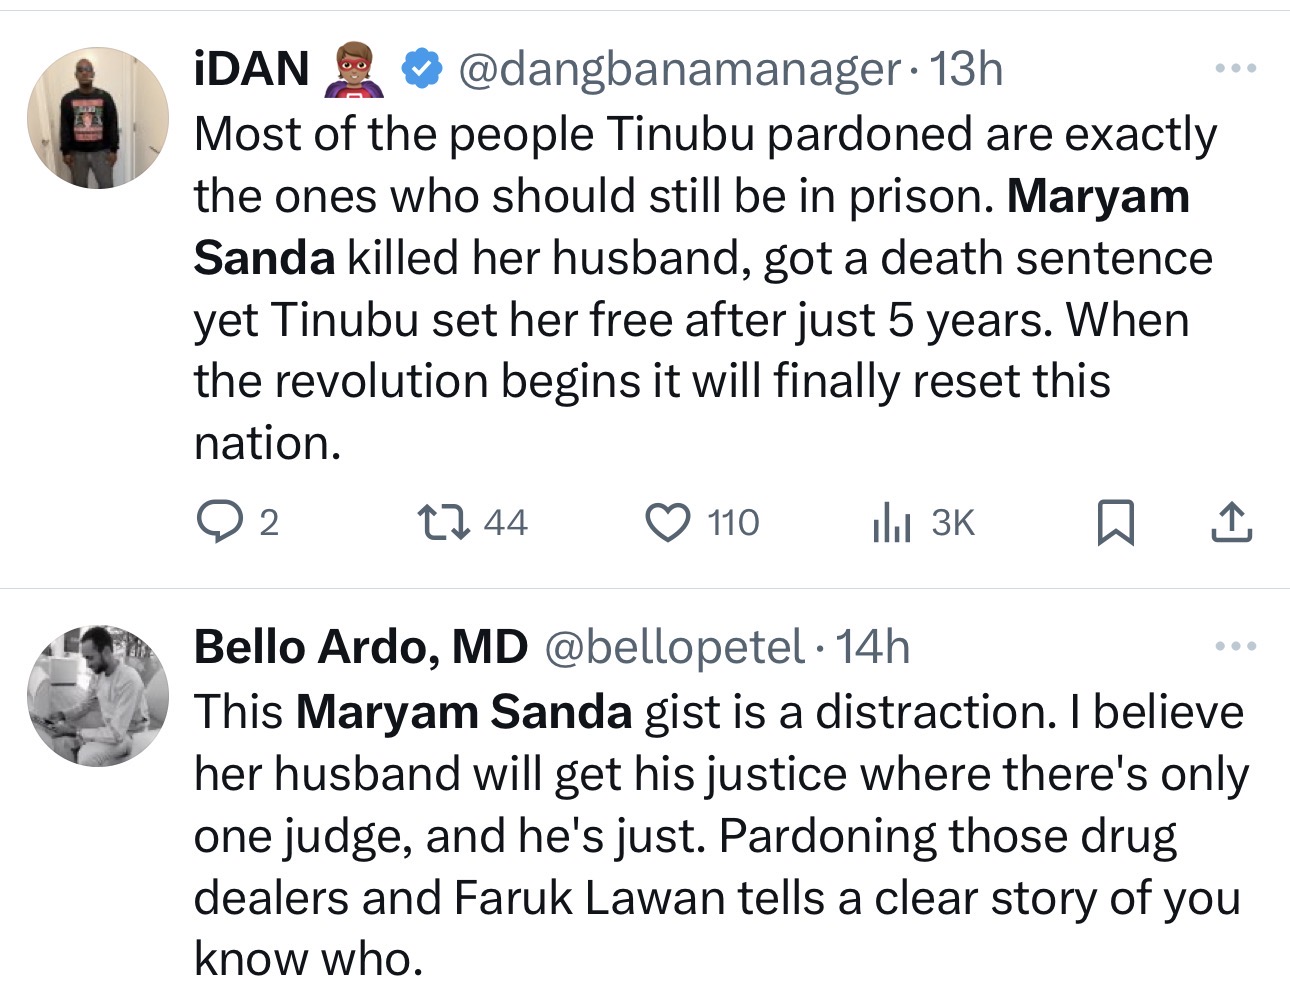Image resolution: width=1290 pixels, height=989 pixels.
Task: Like the tweet by iDAN
Action: 667,522
